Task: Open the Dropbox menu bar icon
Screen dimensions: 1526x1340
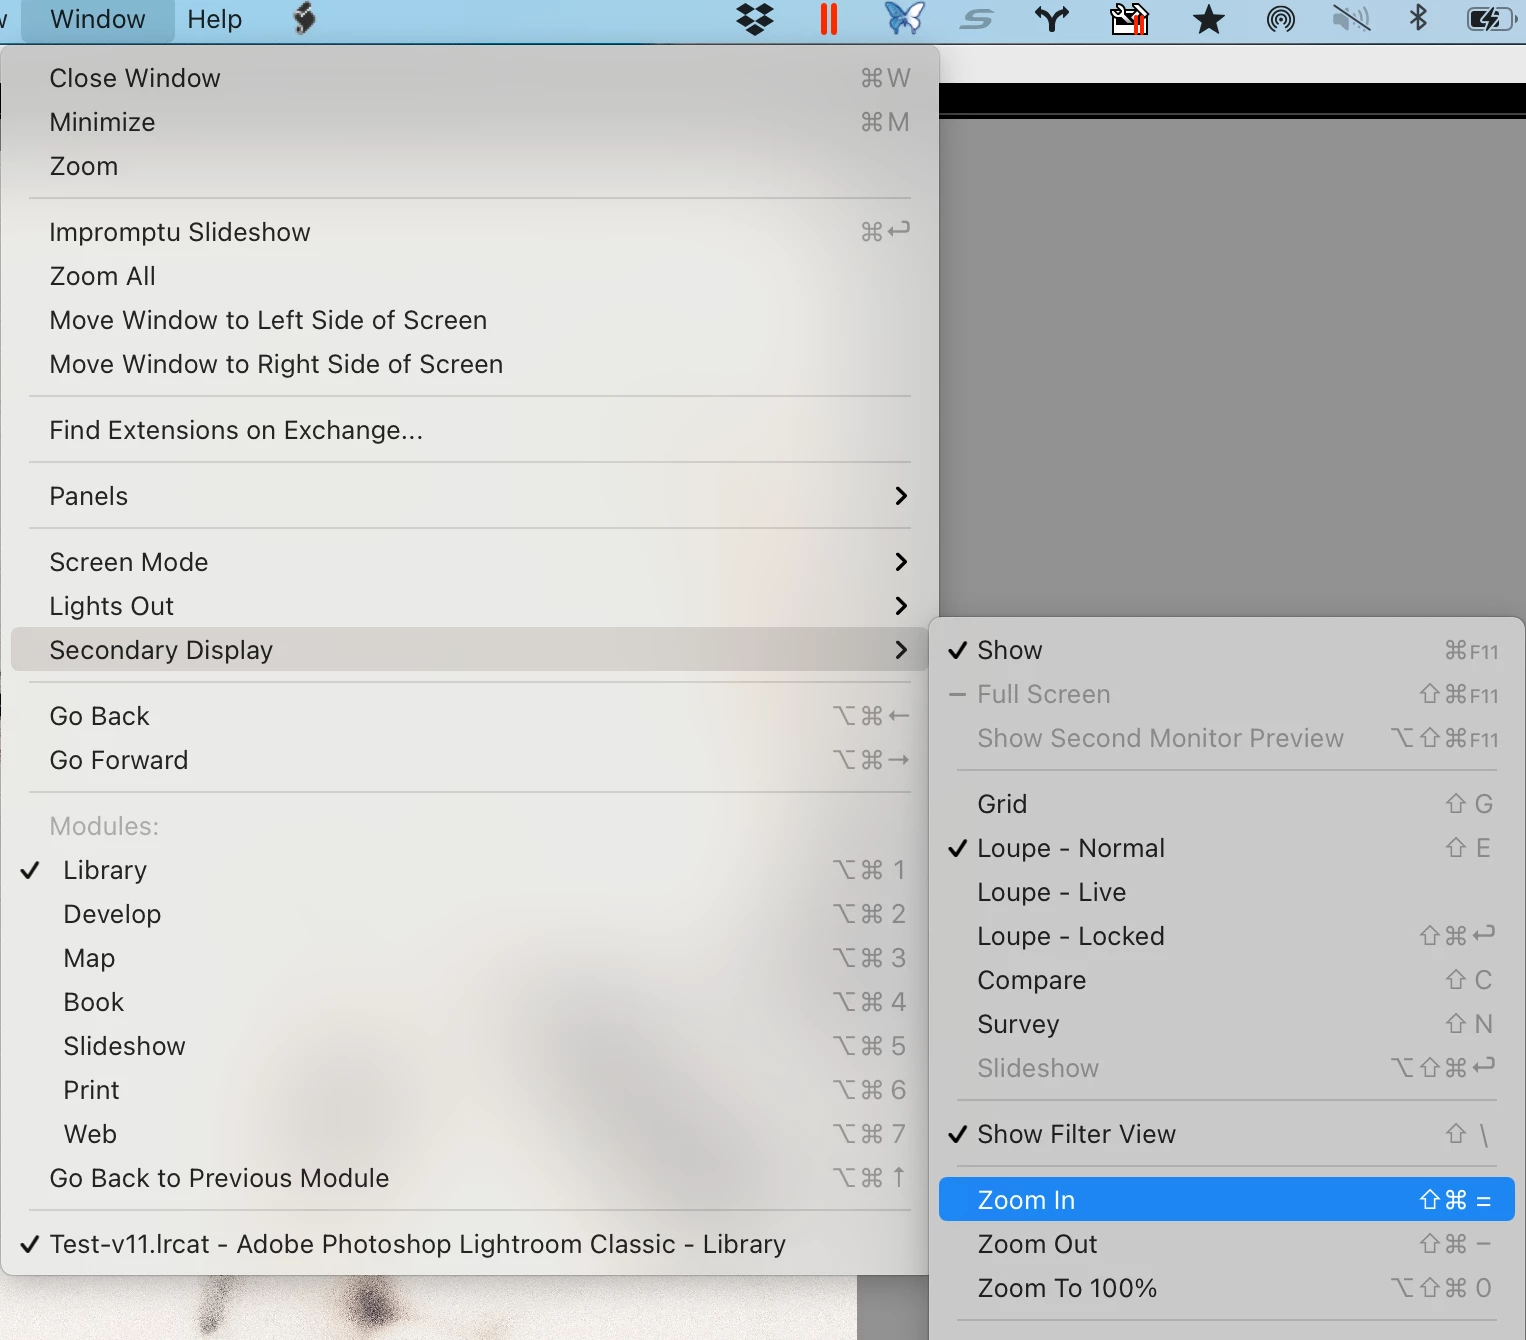Action: 755,19
